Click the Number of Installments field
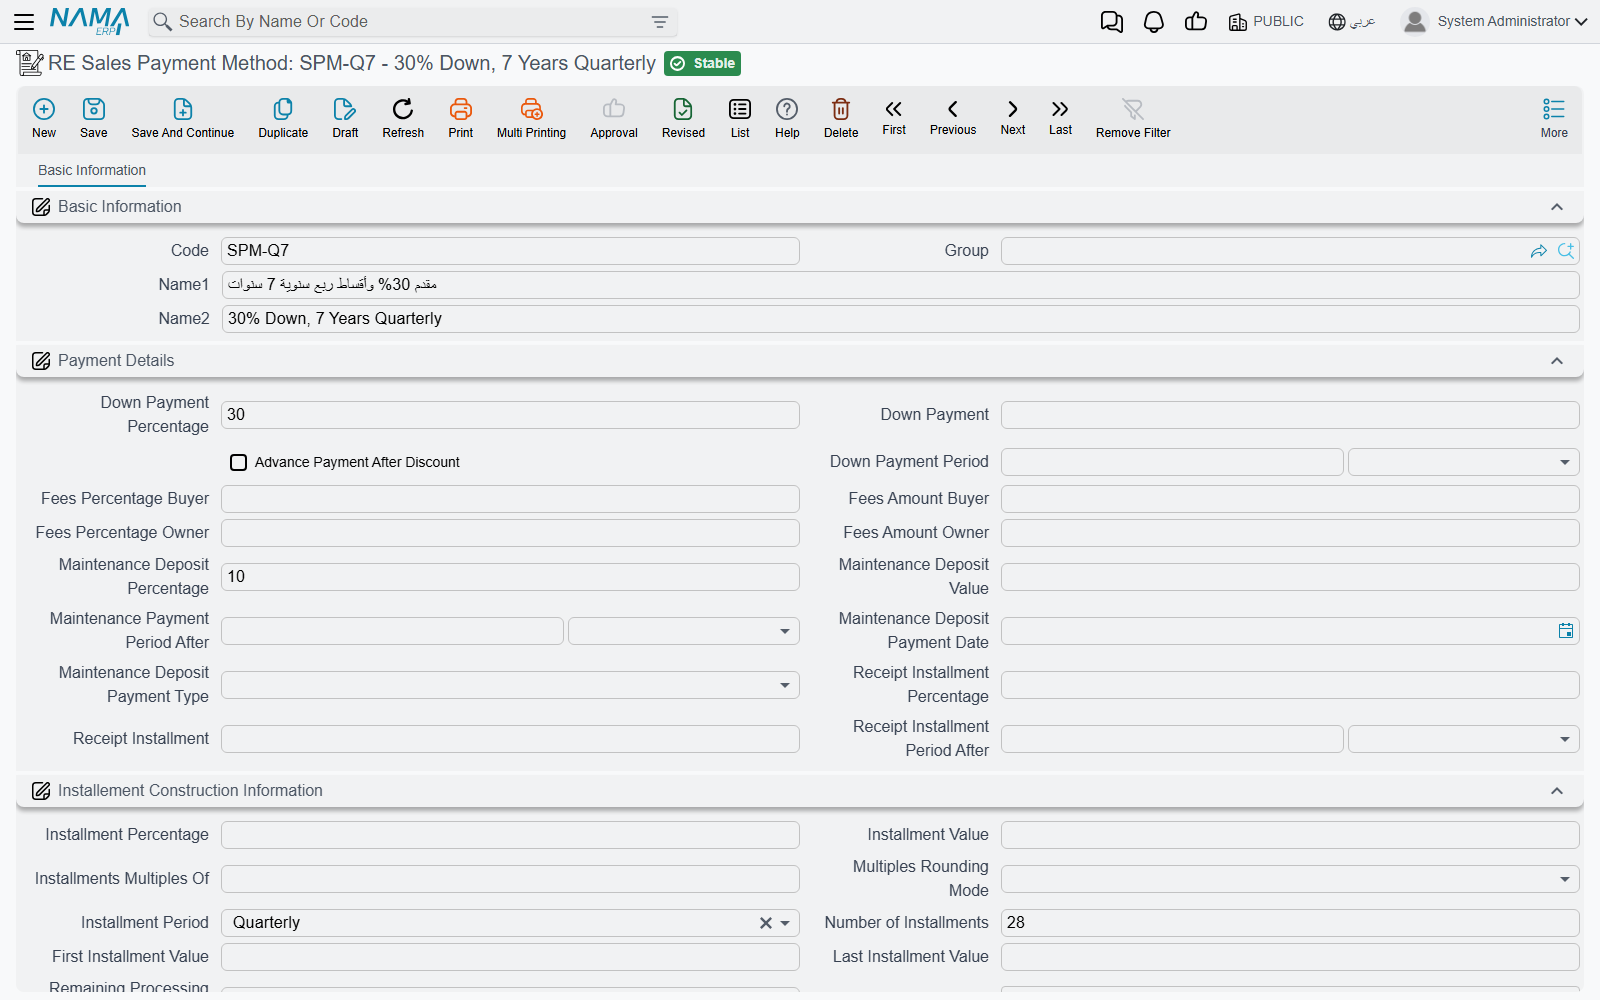The height and width of the screenshot is (1000, 1600). tap(1290, 923)
